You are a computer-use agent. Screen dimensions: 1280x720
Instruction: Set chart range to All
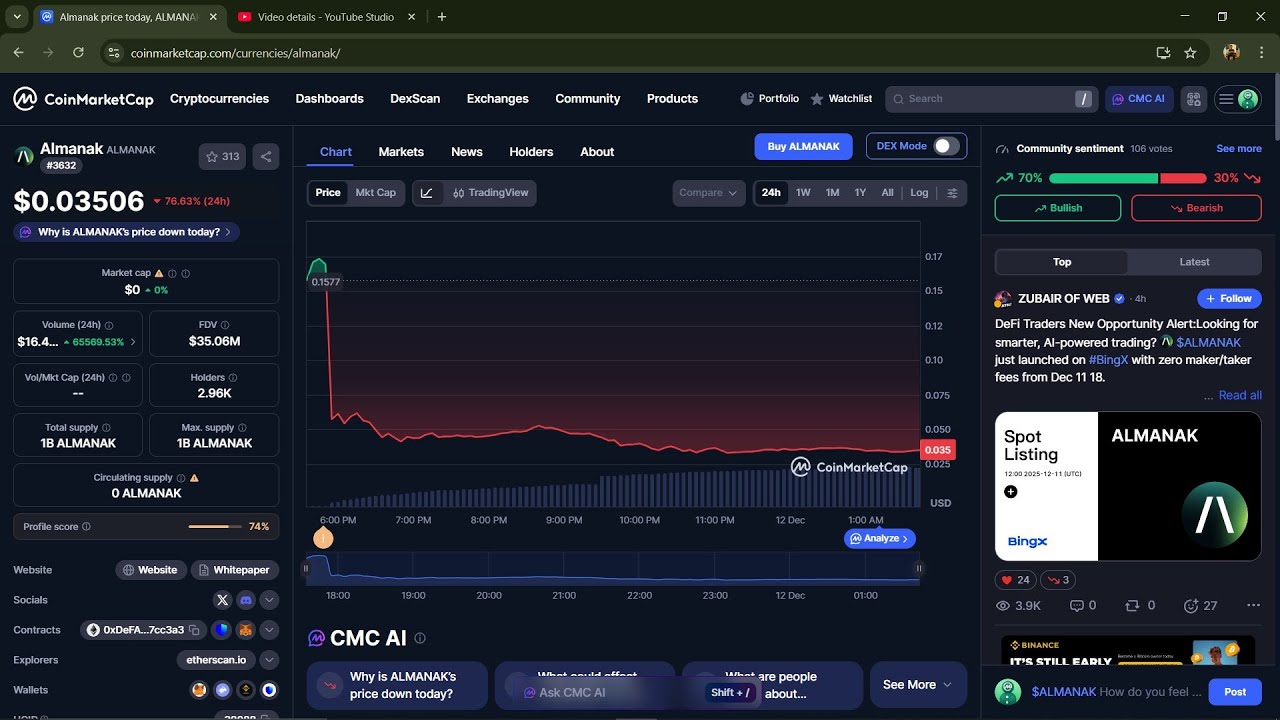887,193
